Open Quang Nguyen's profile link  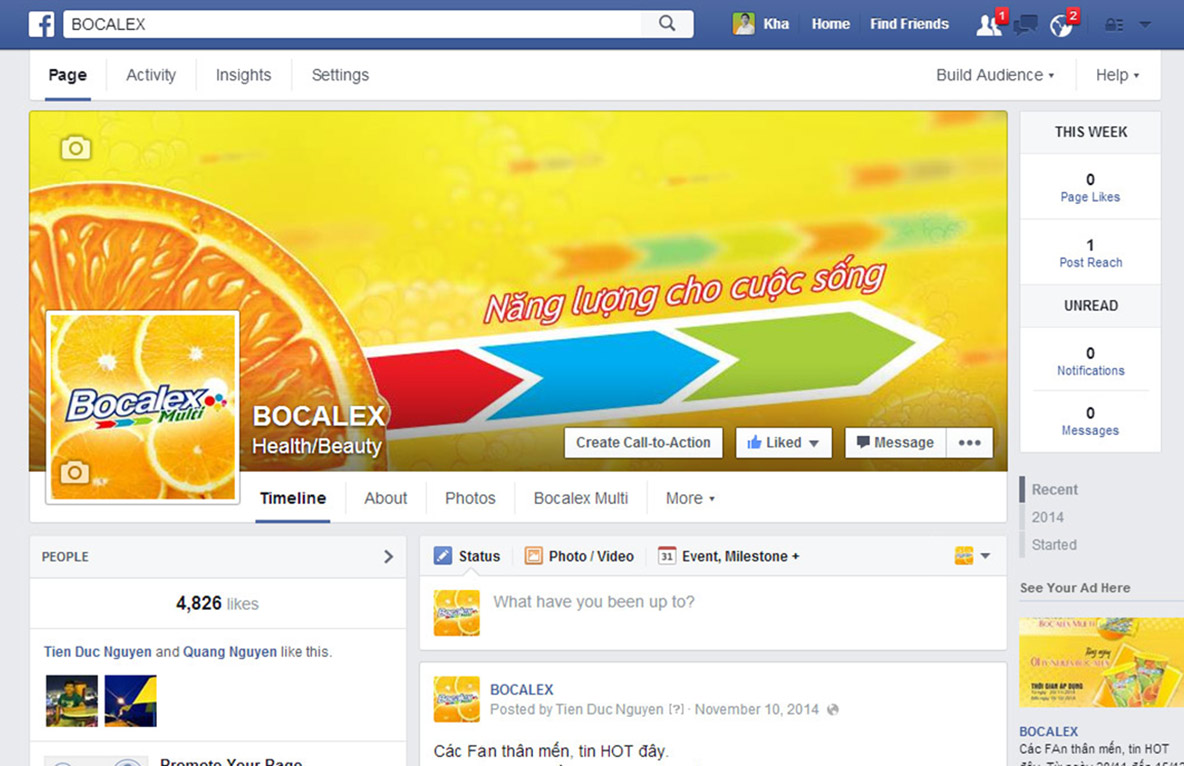[x=230, y=652]
